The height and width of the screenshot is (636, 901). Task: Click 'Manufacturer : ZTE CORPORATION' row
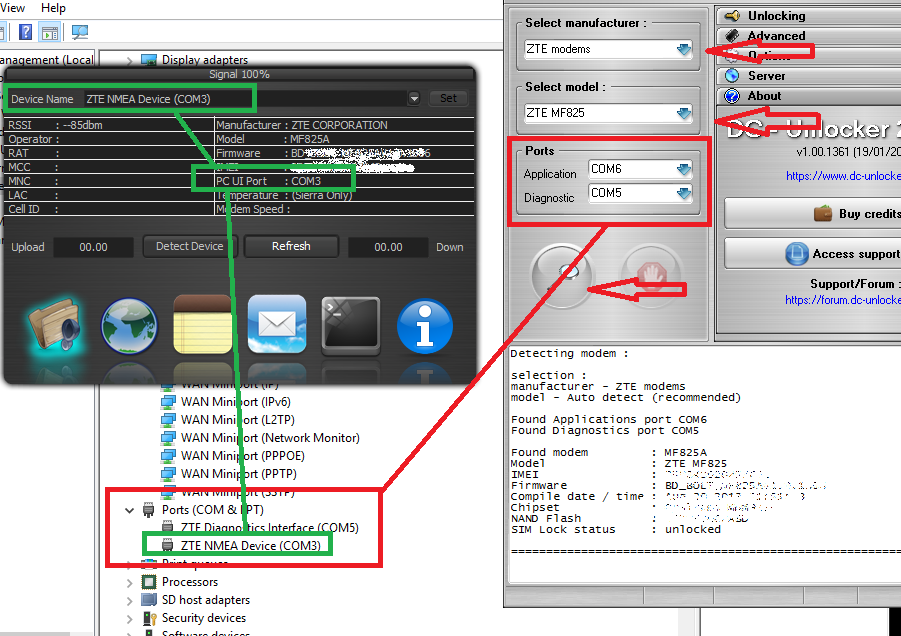click(345, 125)
